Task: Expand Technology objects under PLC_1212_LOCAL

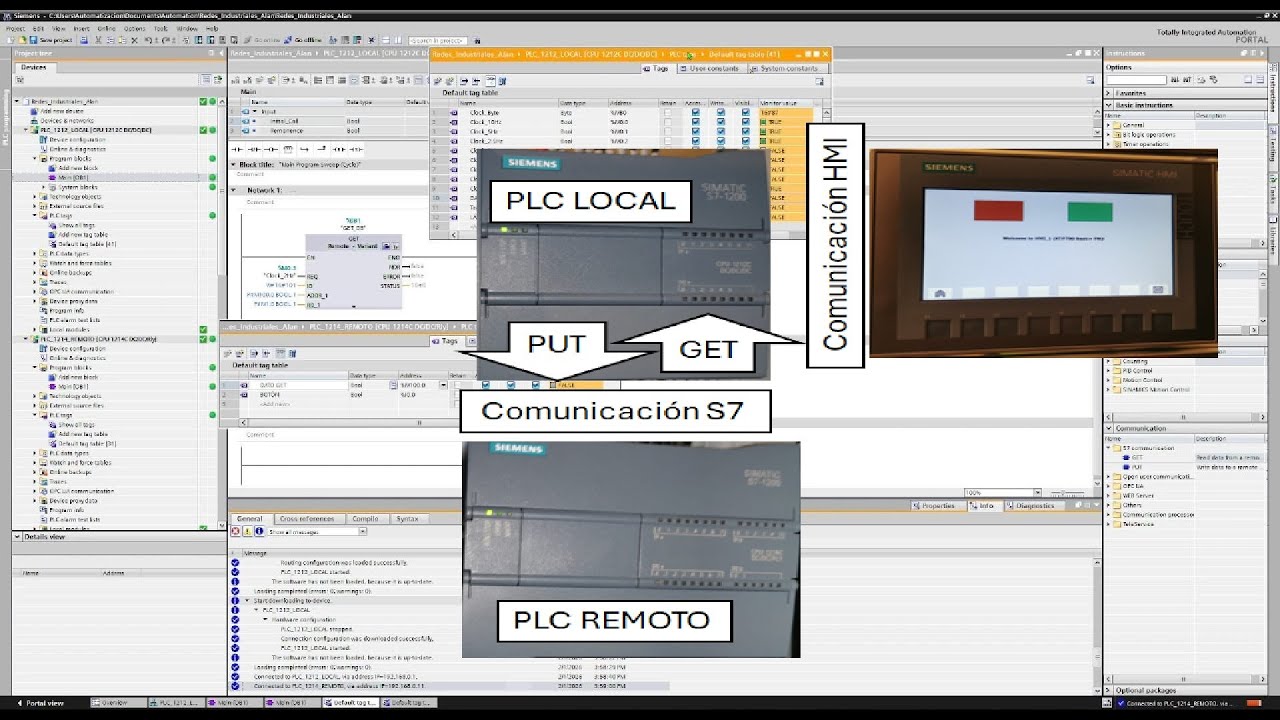Action: [x=35, y=197]
